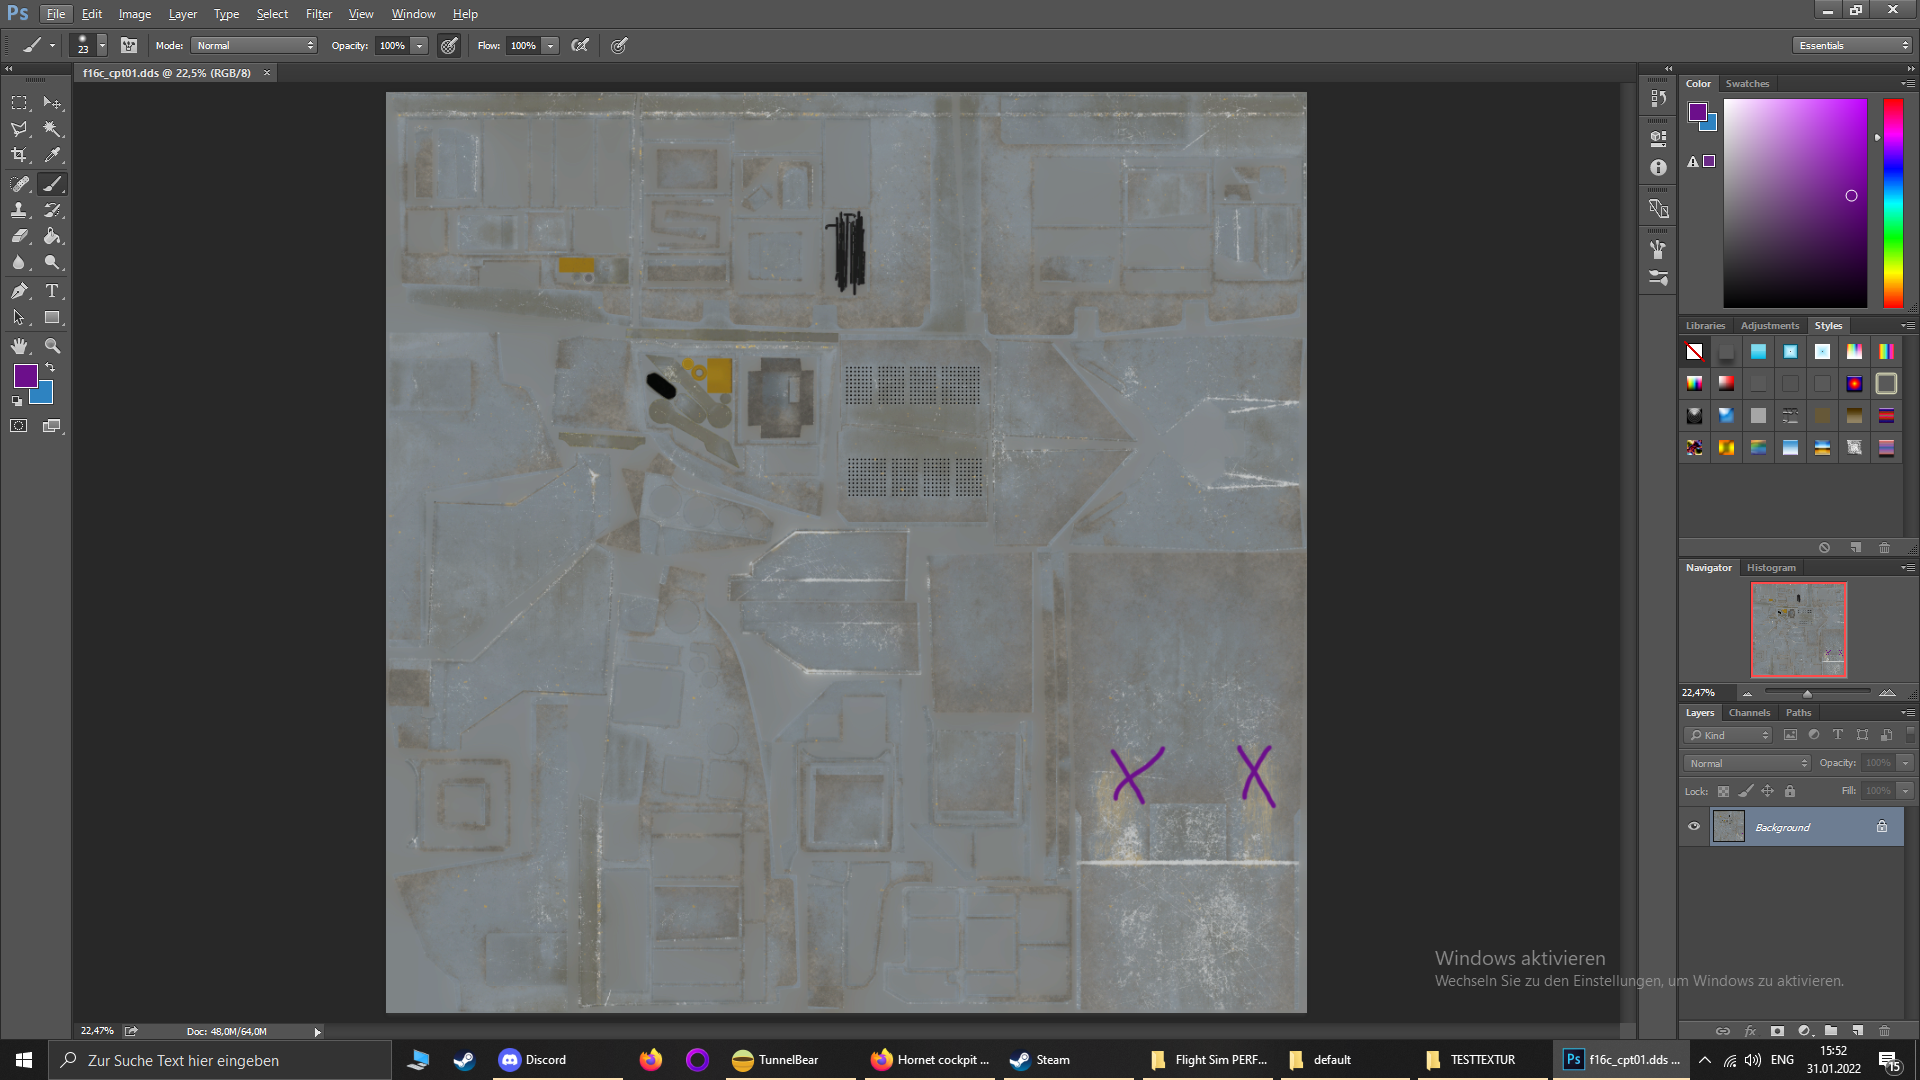Open the Brush panel toggle
Viewport: 1920px width, 1080px height.
click(129, 45)
